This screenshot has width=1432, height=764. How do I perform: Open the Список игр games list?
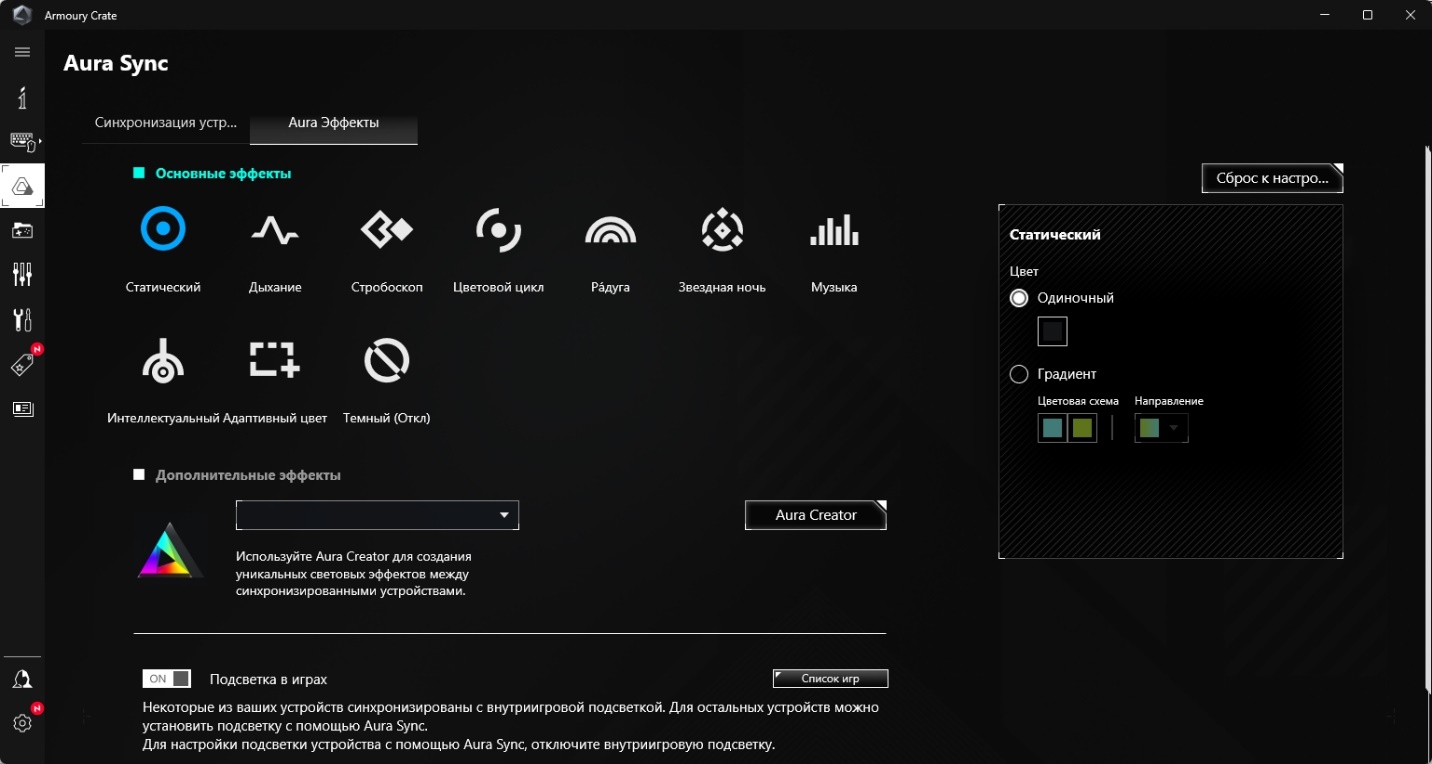coord(830,679)
